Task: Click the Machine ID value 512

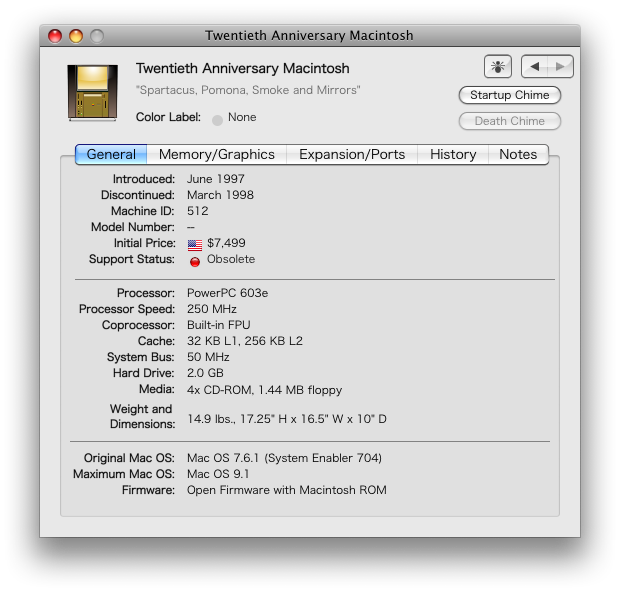Action: pyautogui.click(x=198, y=211)
